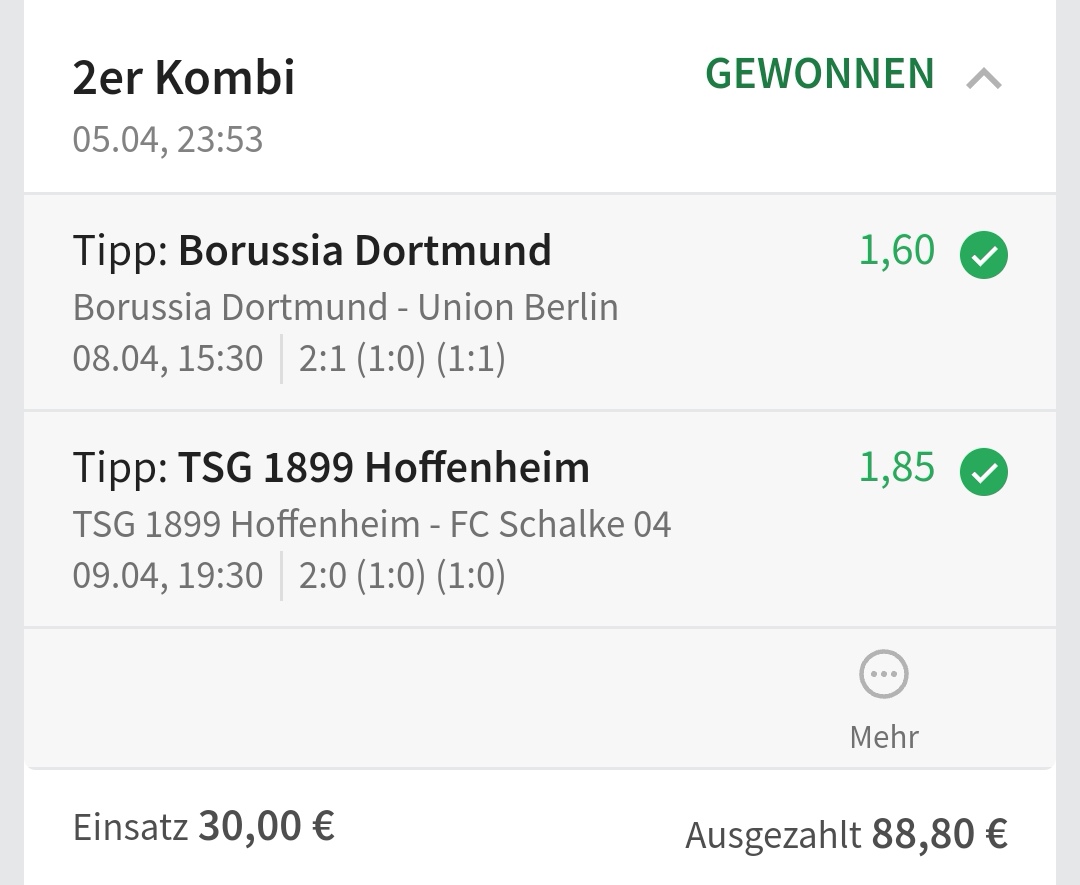This screenshot has width=1080, height=885.
Task: Click the 1,85 odds value
Action: pos(897,467)
